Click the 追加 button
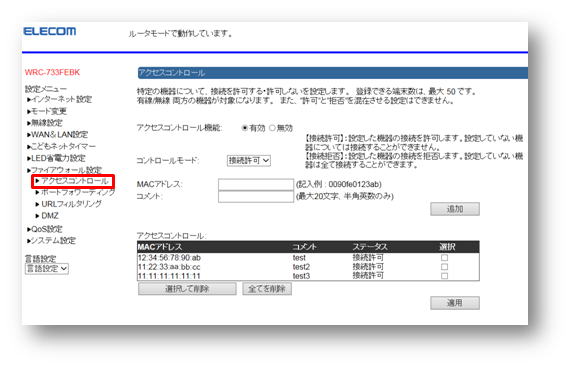570x367 pixels. 455,209
